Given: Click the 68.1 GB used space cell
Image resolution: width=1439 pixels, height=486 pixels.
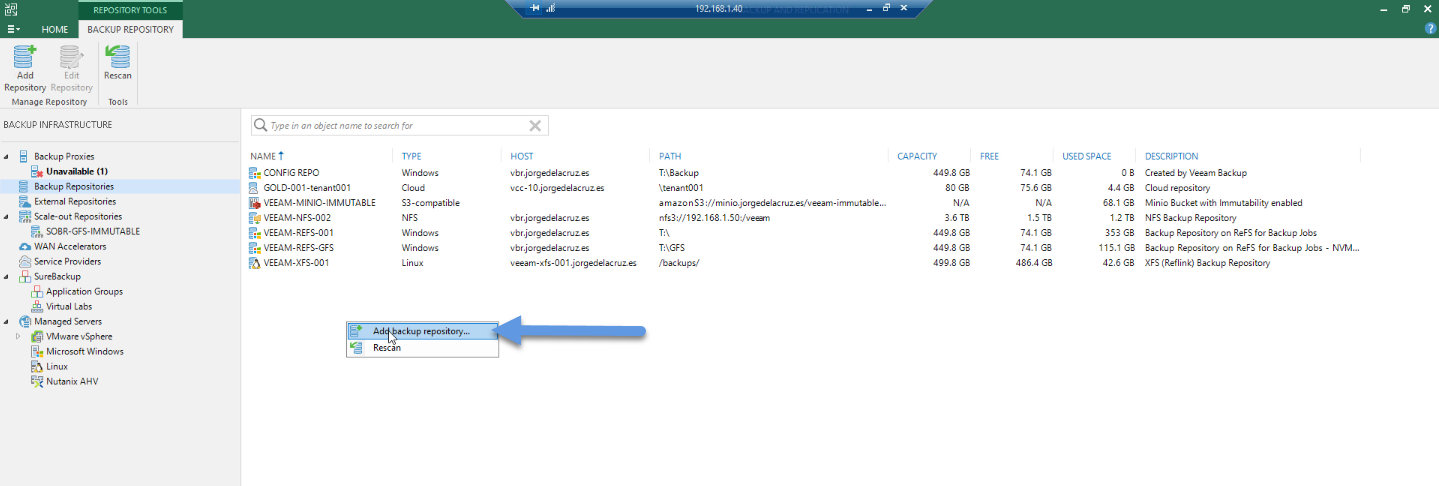Looking at the screenshot, I should click(x=1119, y=203).
